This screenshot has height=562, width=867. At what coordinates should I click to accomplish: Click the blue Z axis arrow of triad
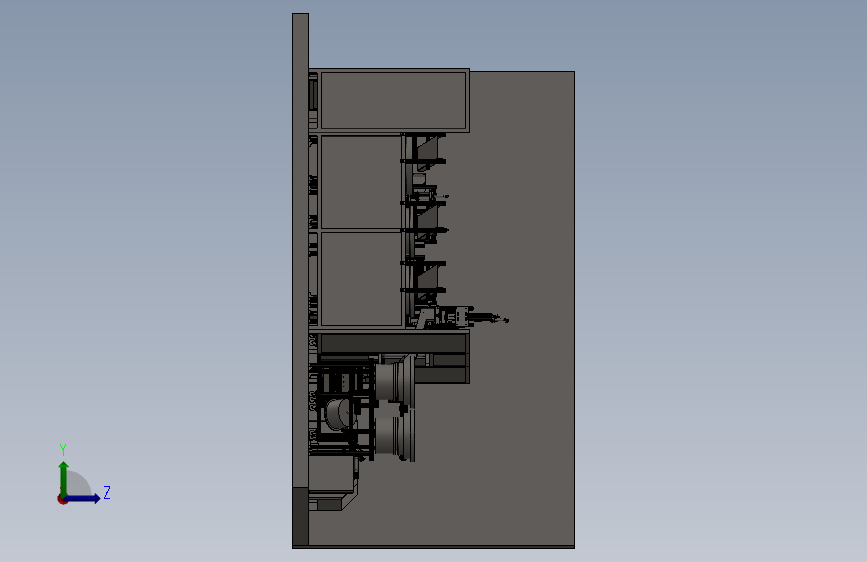pos(83,498)
